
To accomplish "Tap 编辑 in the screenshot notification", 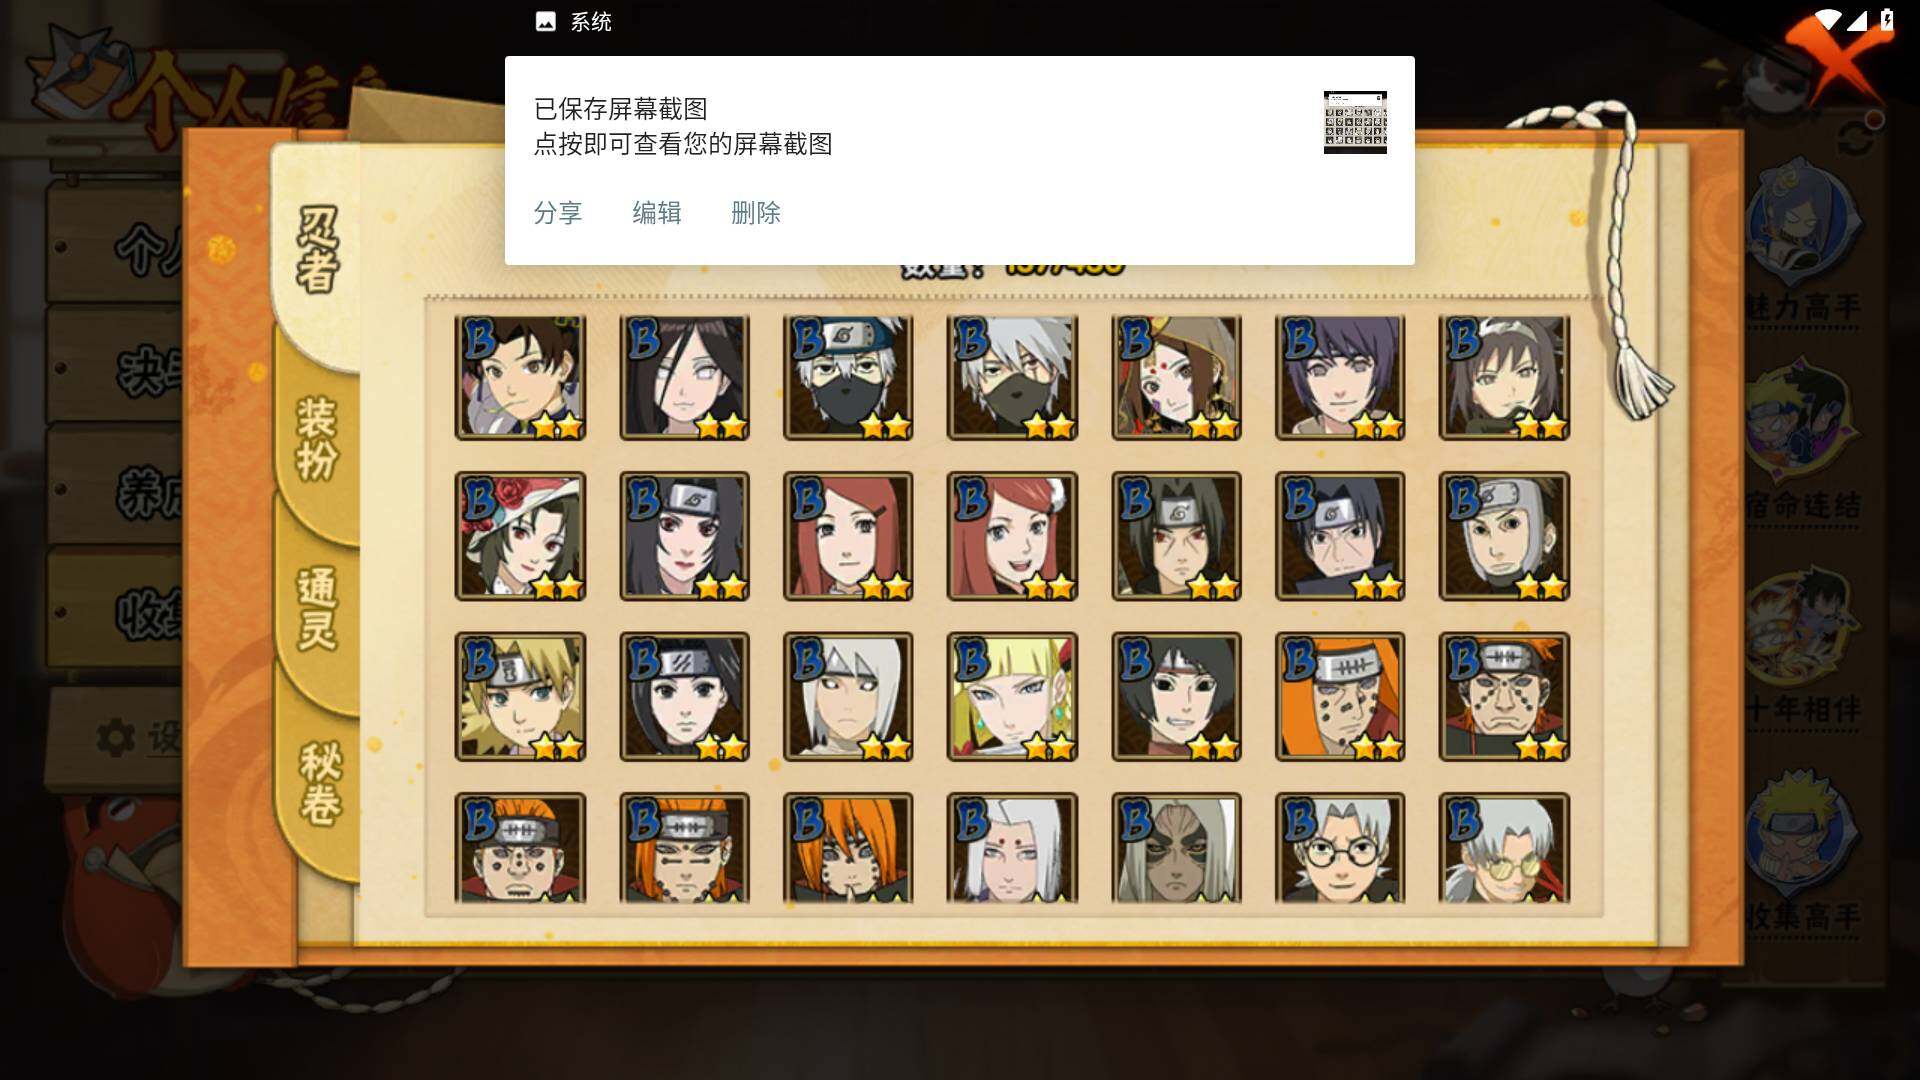I will click(x=657, y=213).
